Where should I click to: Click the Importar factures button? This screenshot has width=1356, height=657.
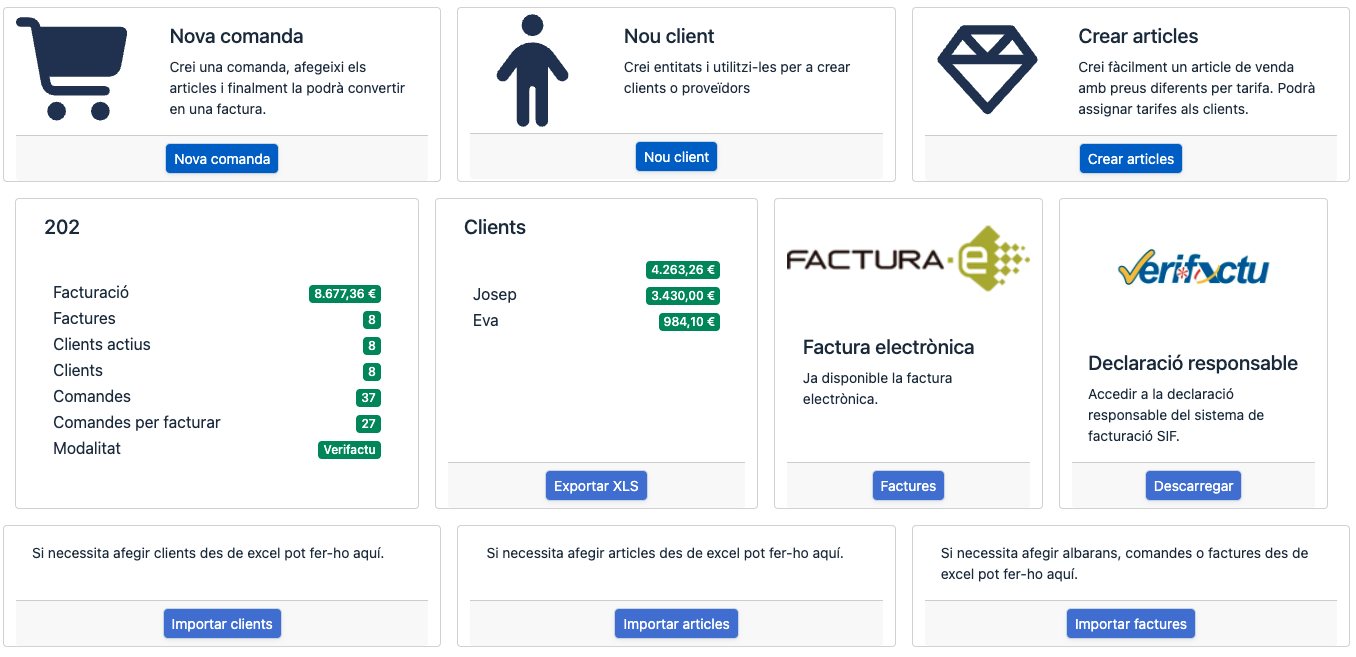point(1130,624)
